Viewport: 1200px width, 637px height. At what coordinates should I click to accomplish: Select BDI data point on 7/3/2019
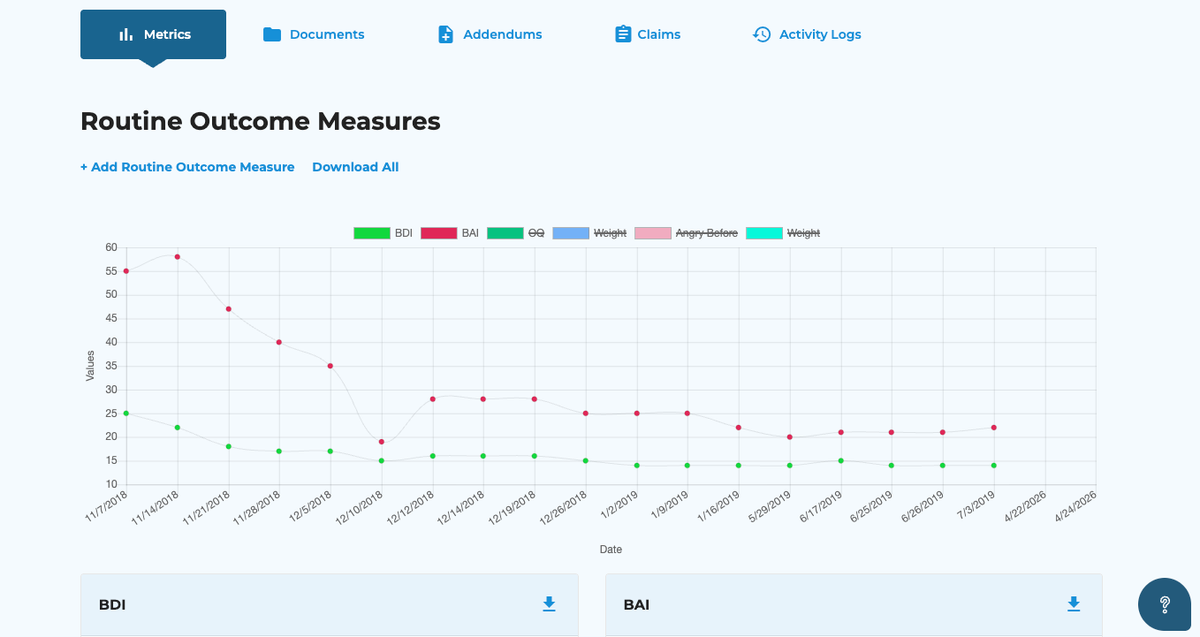(993, 465)
